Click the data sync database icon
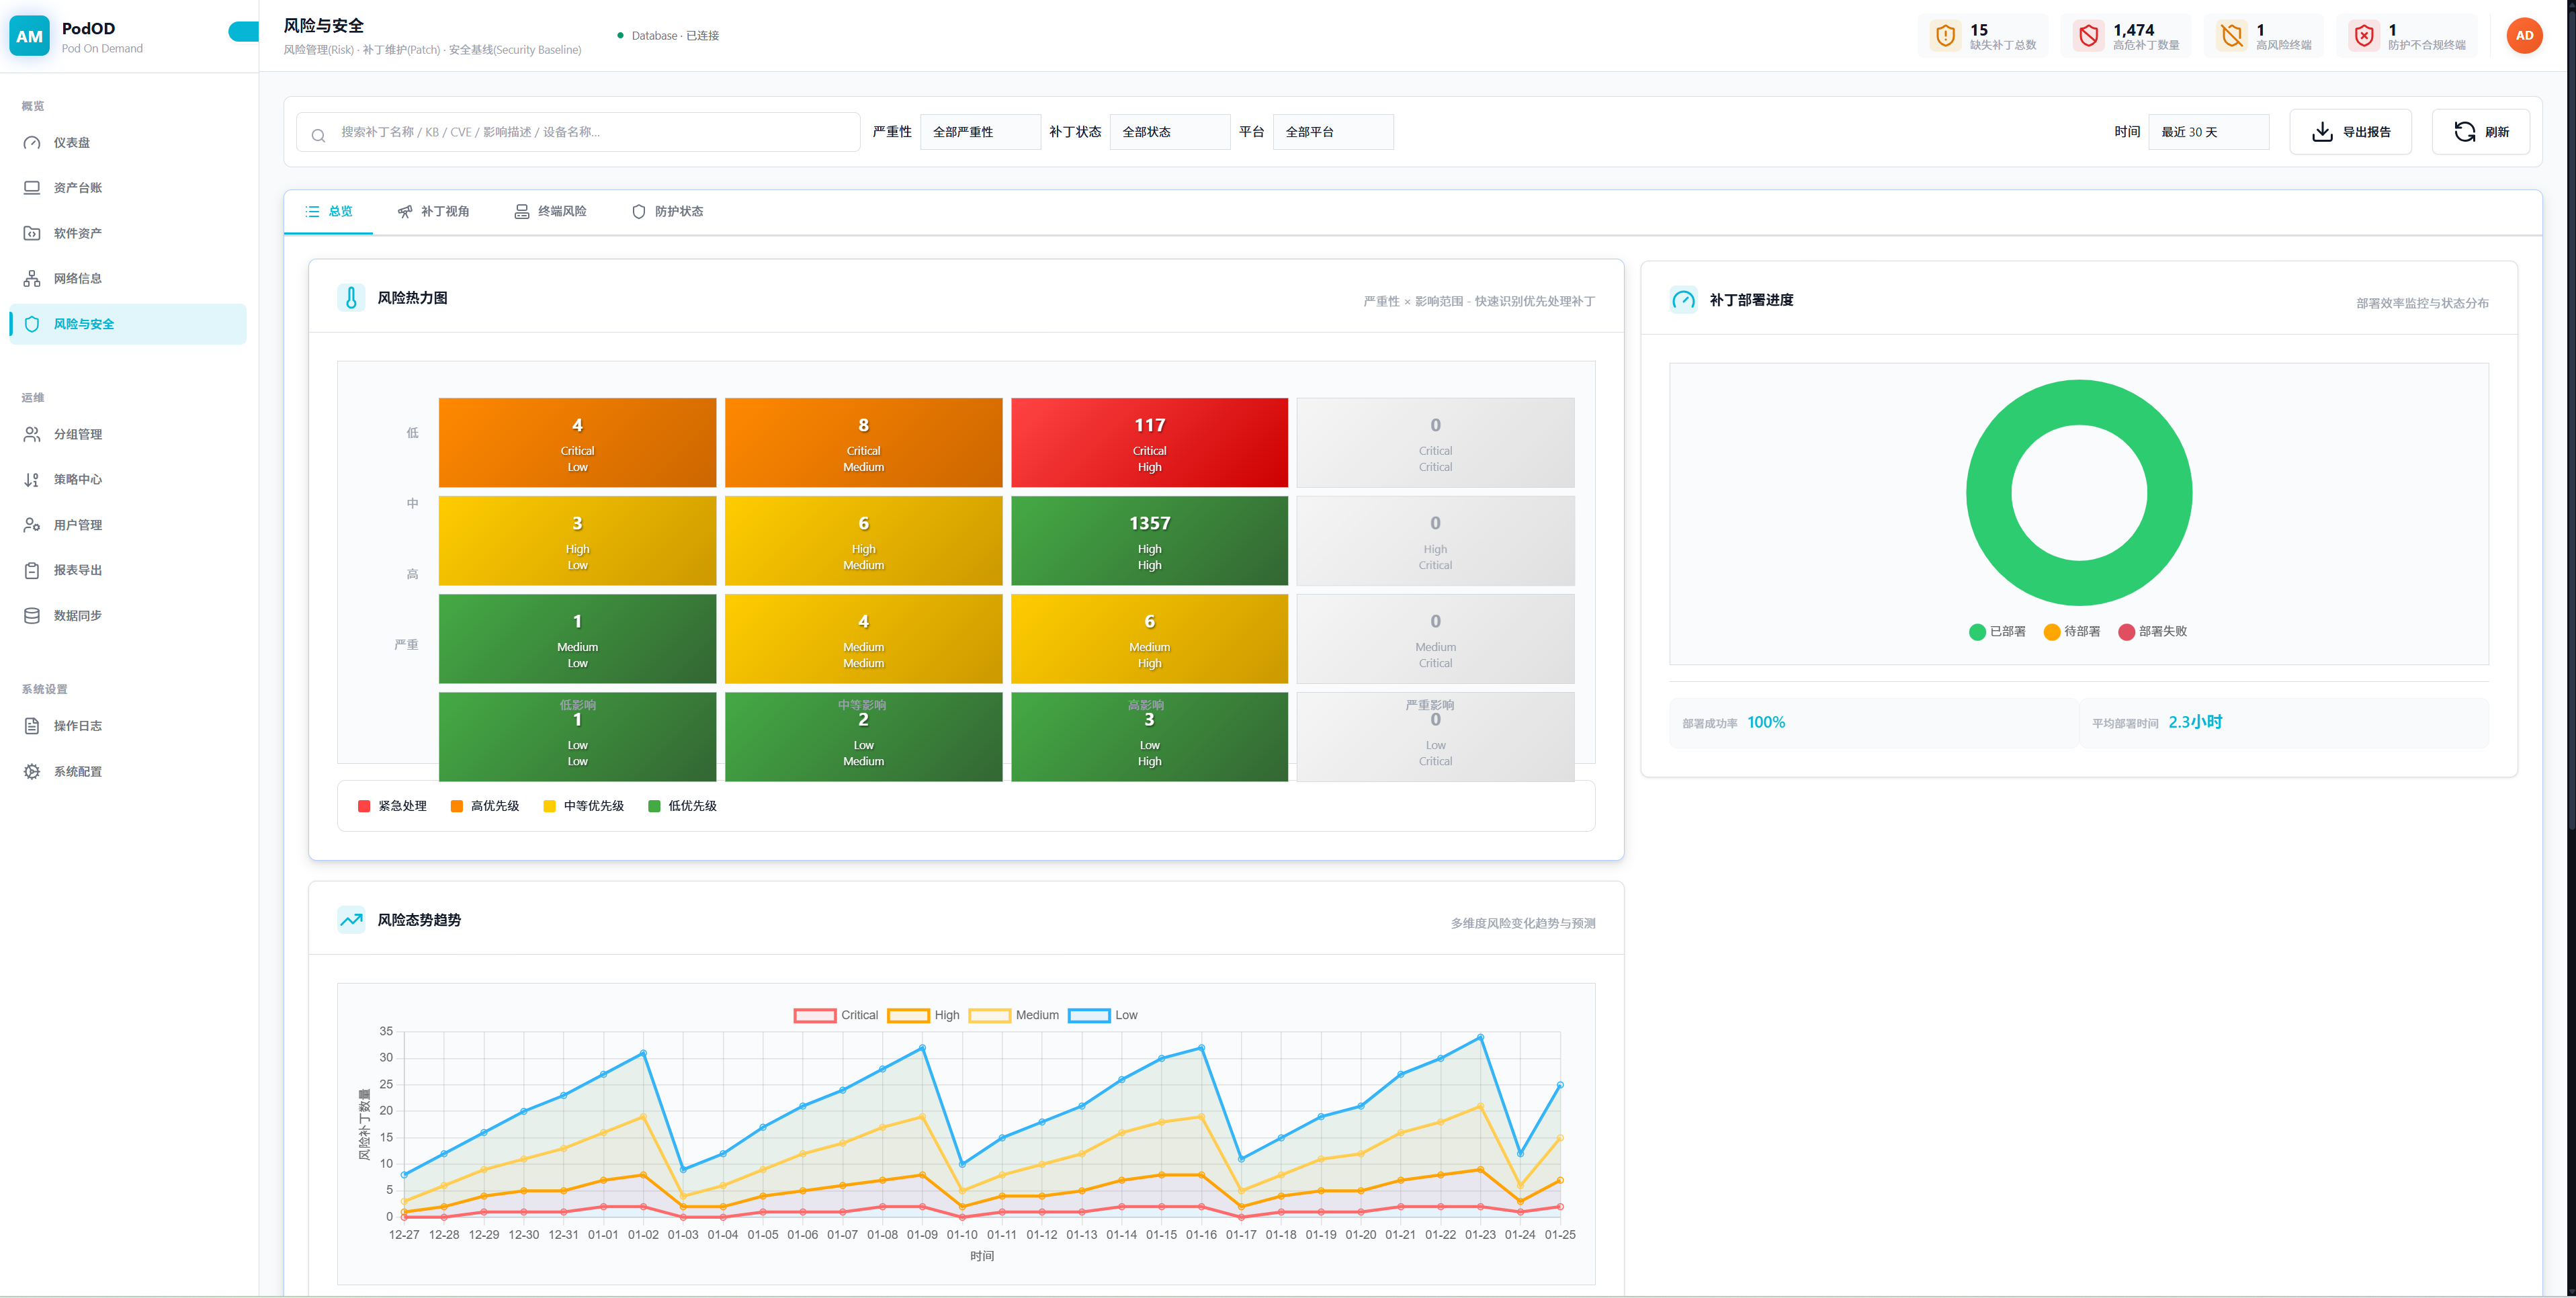Image resolution: width=2576 pixels, height=1298 pixels. click(x=32, y=616)
